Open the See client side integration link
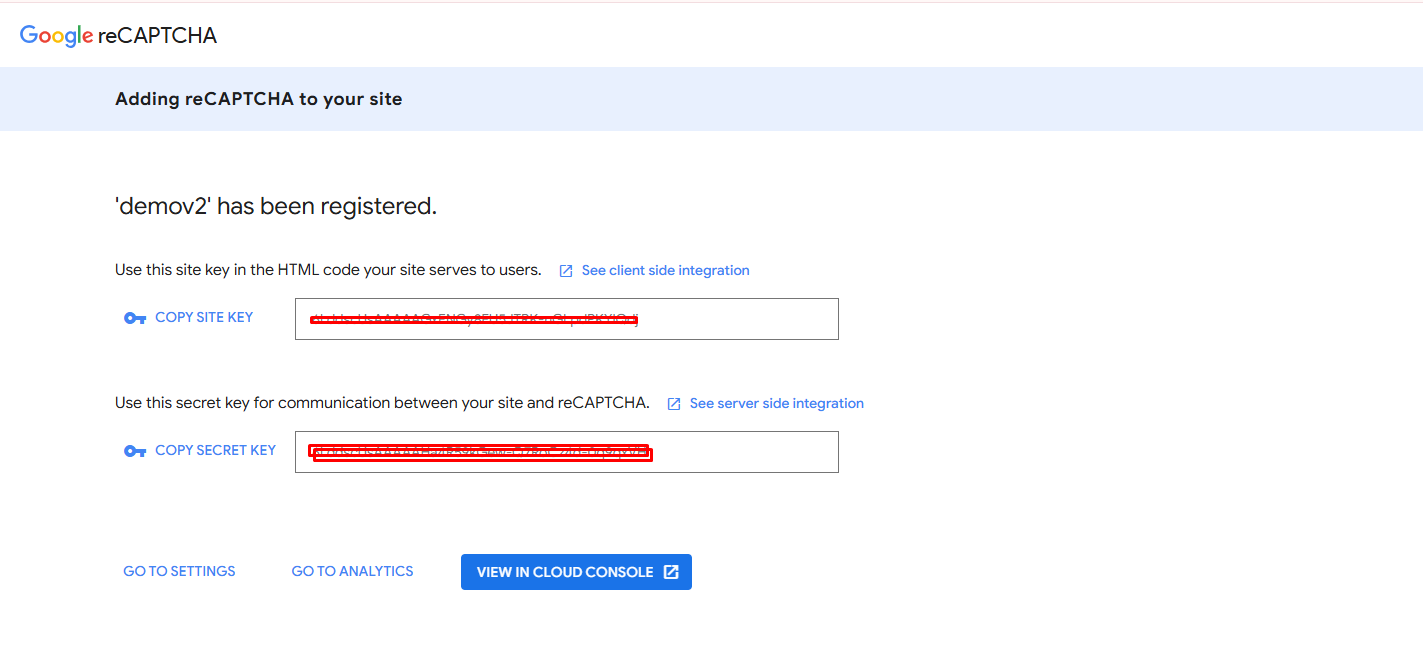Screen dimensions: 1423x661 click(x=665, y=270)
